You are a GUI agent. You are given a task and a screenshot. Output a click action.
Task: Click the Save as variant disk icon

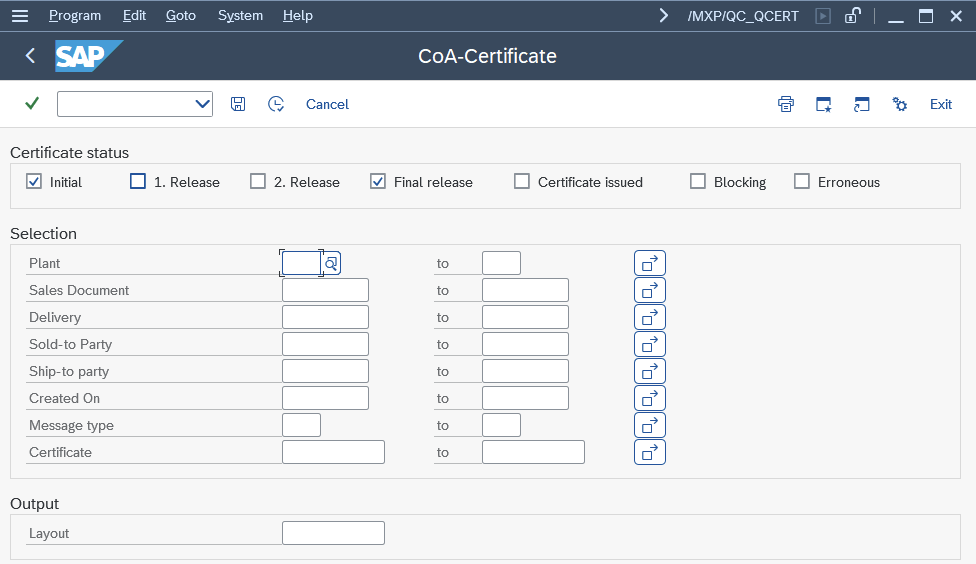pos(238,104)
